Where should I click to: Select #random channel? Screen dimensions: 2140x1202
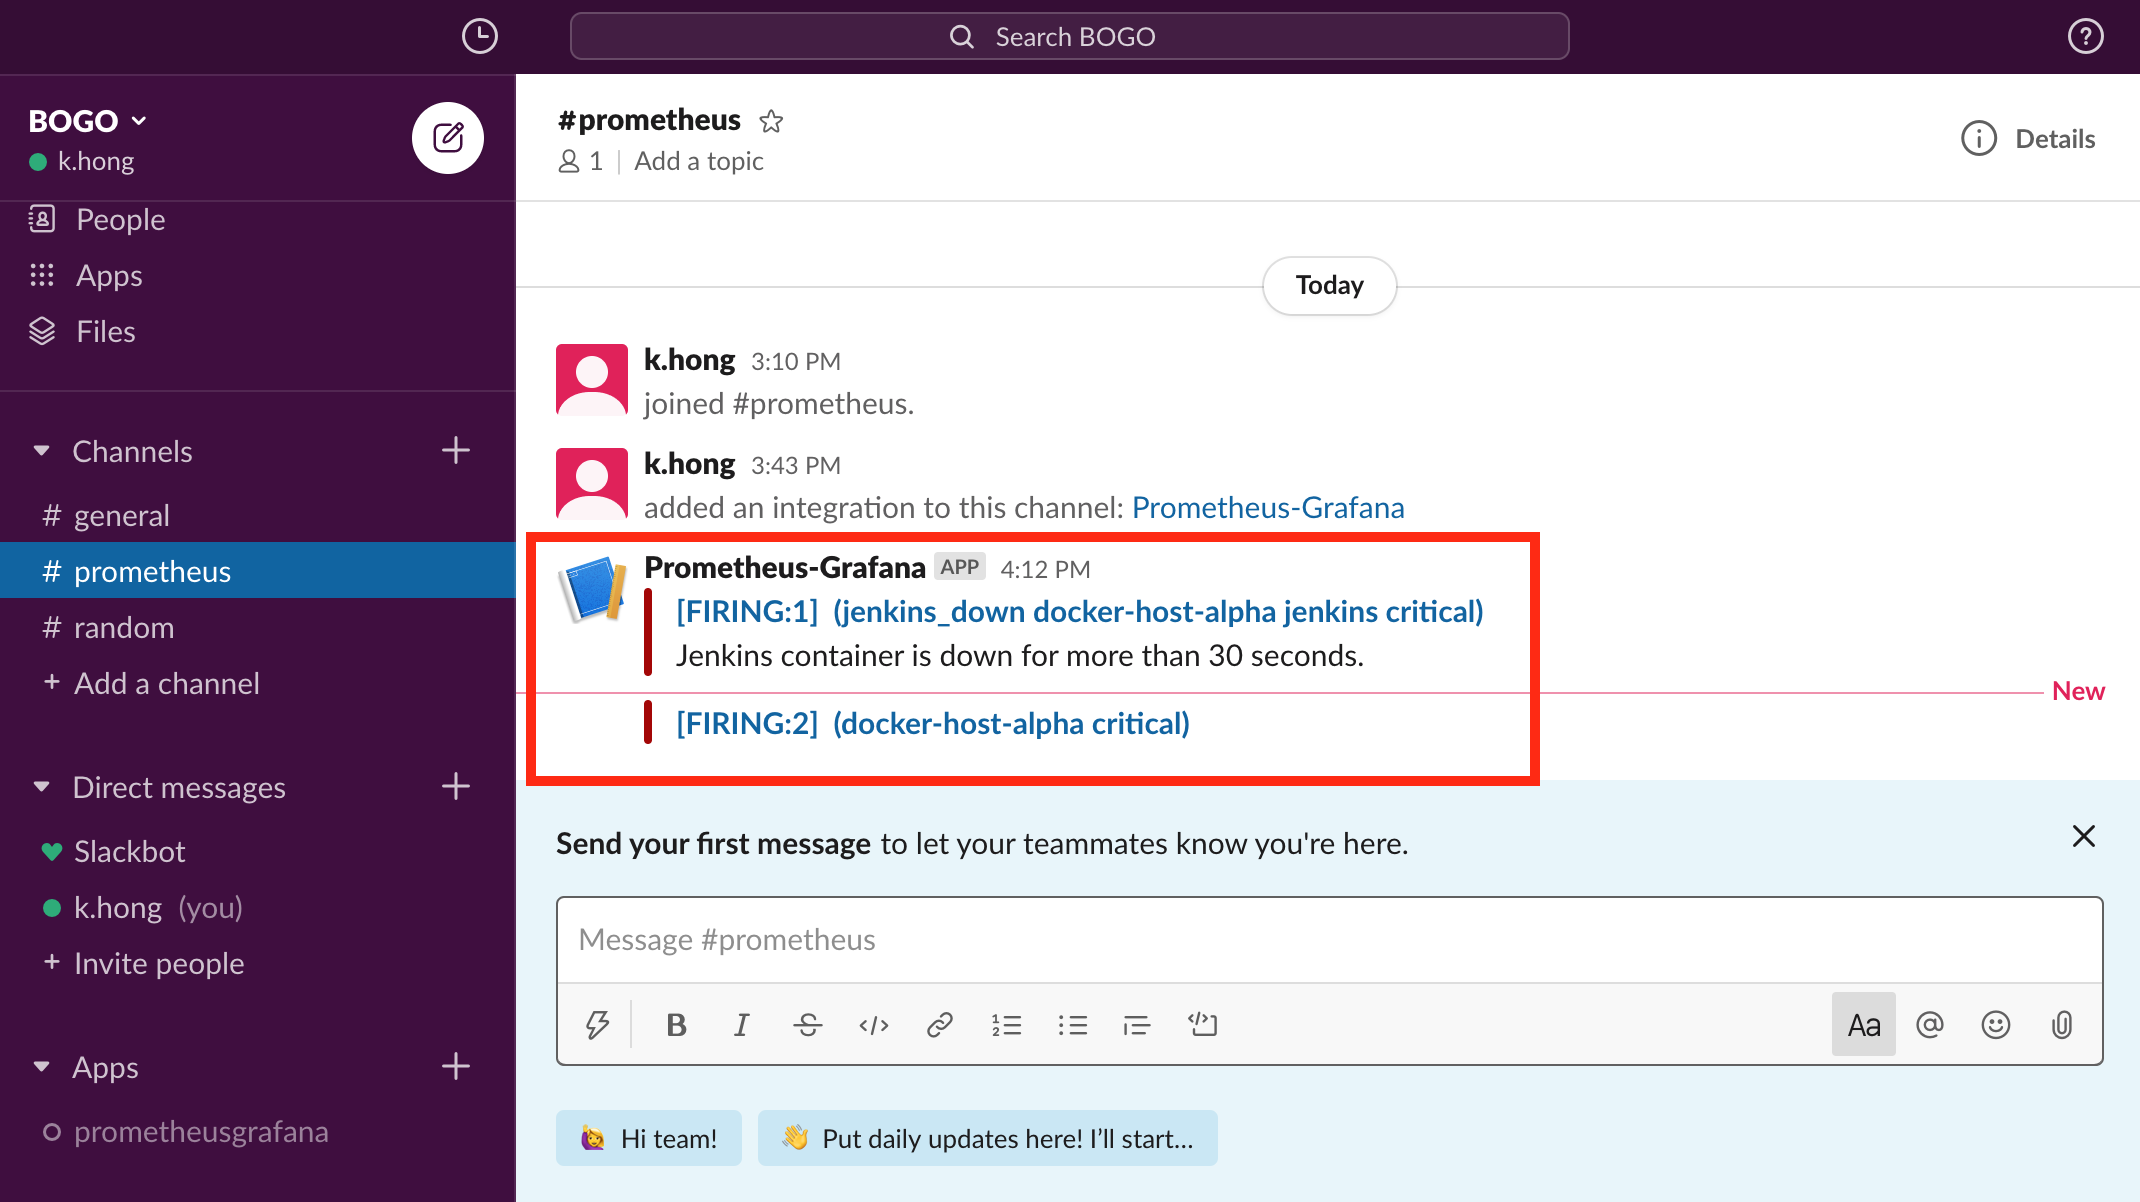tap(123, 626)
